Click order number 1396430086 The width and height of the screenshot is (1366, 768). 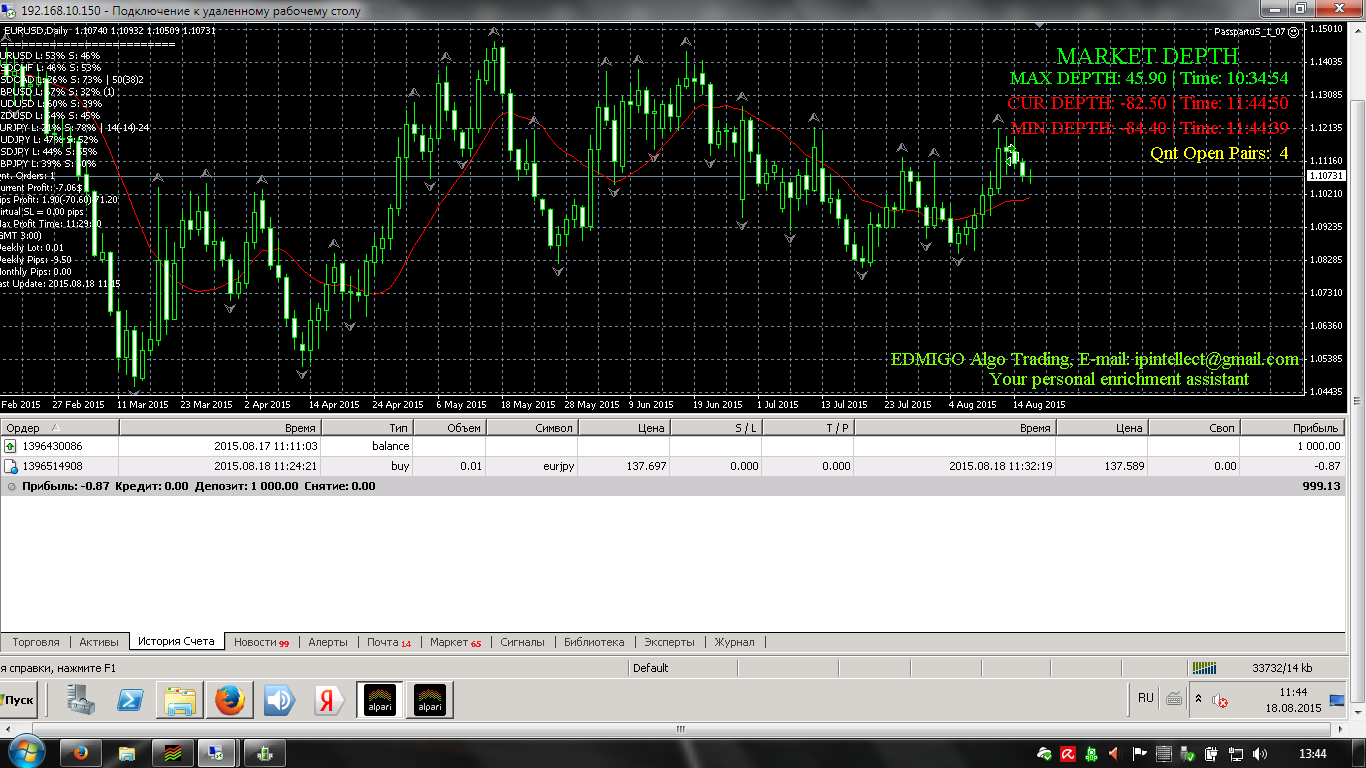pyautogui.click(x=53, y=446)
